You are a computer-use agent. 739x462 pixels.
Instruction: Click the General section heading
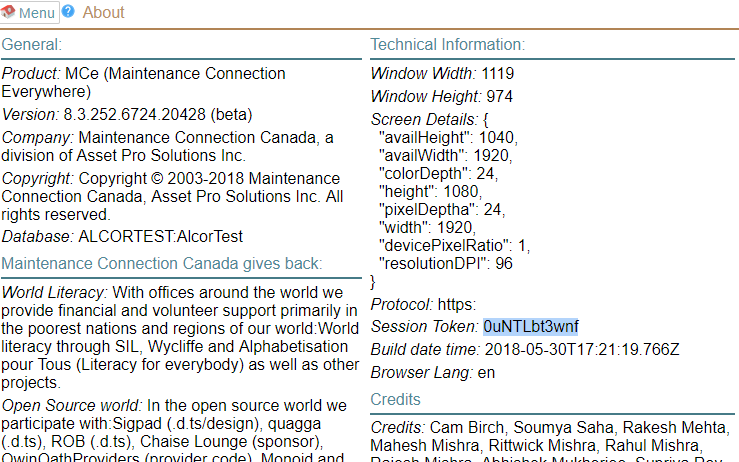(x=32, y=45)
